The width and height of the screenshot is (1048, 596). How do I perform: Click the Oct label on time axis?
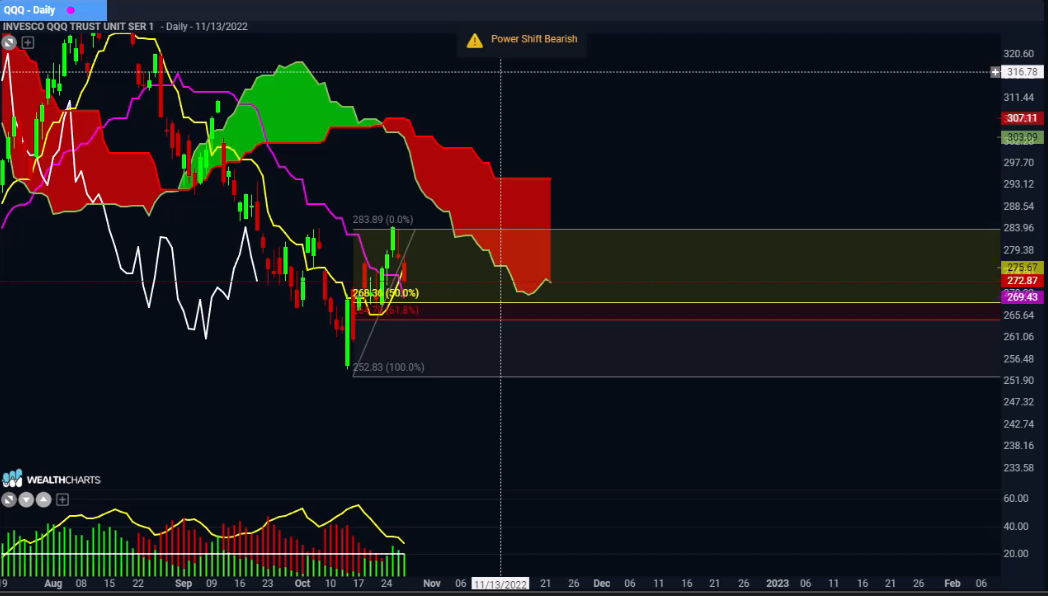click(x=302, y=583)
